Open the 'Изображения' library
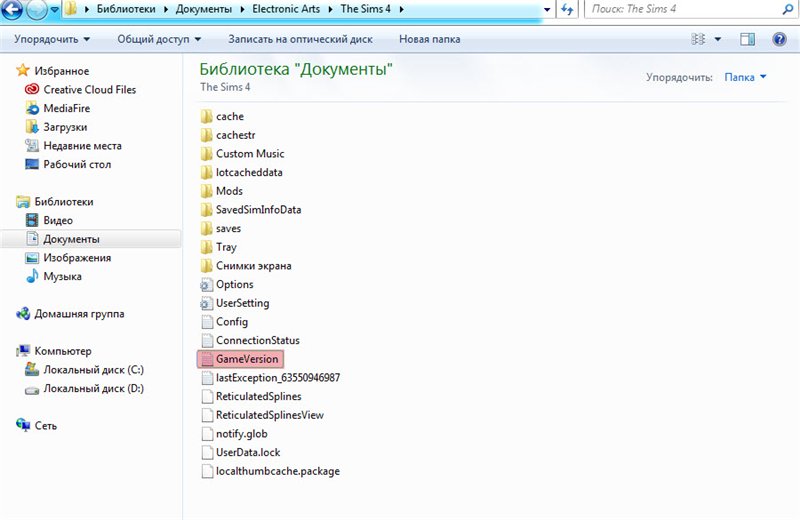 point(77,258)
